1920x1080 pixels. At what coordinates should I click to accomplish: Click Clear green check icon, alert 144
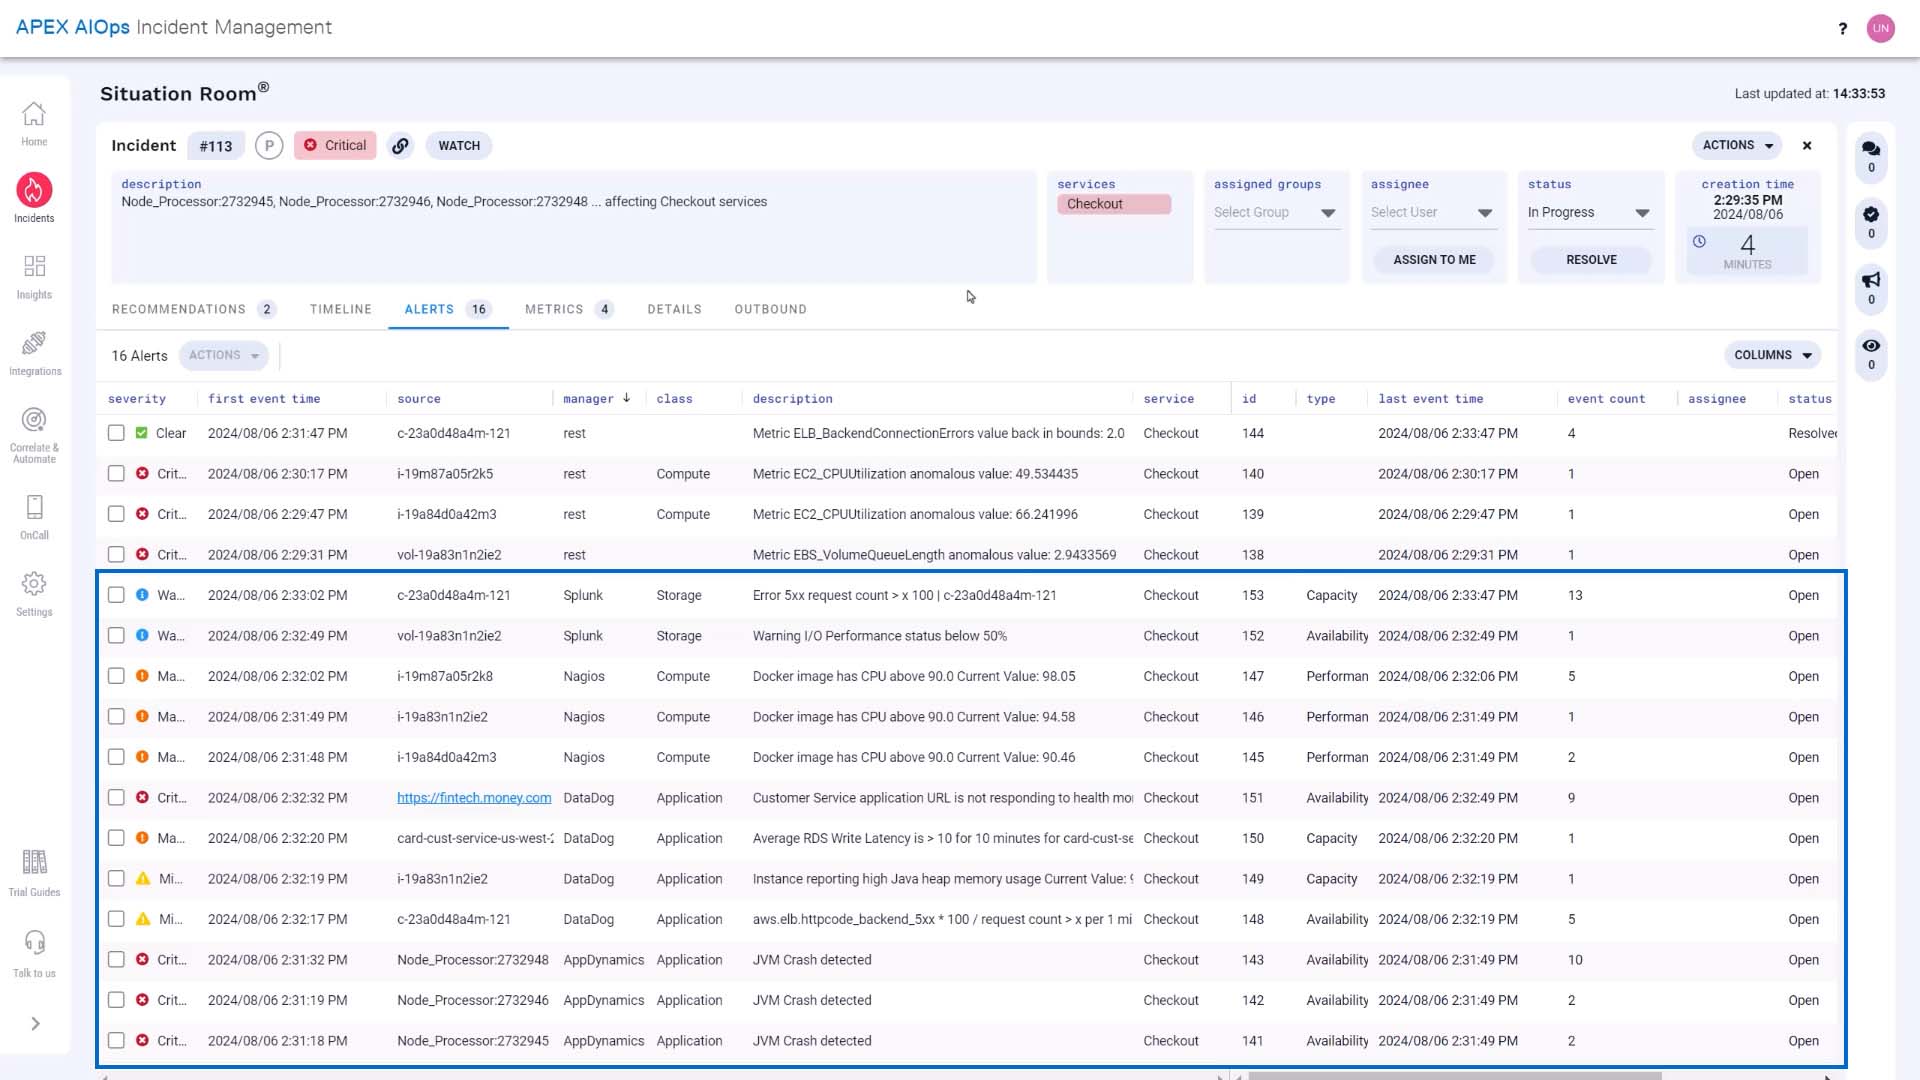142,433
